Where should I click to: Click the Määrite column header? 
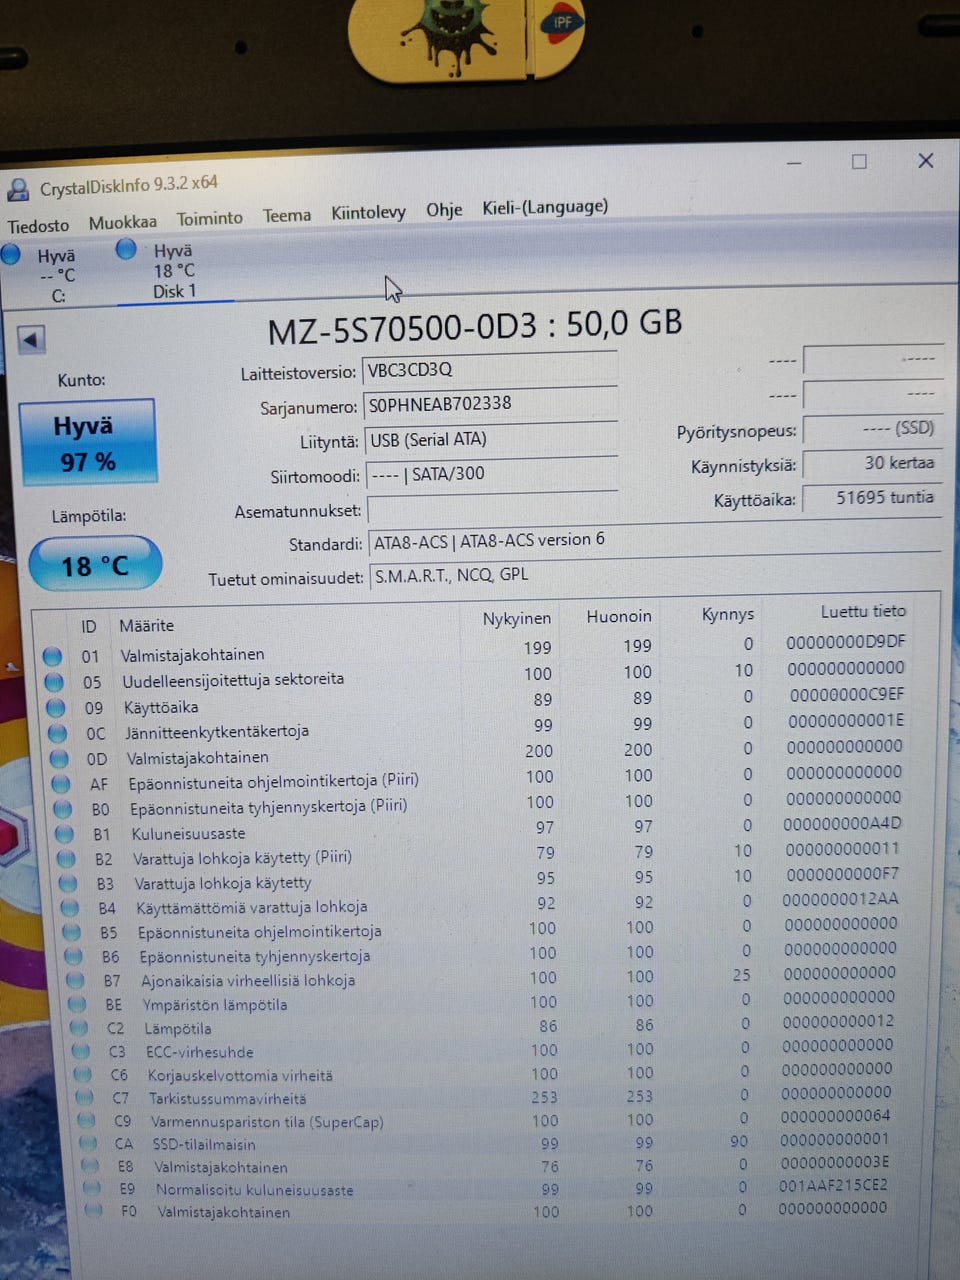(147, 626)
